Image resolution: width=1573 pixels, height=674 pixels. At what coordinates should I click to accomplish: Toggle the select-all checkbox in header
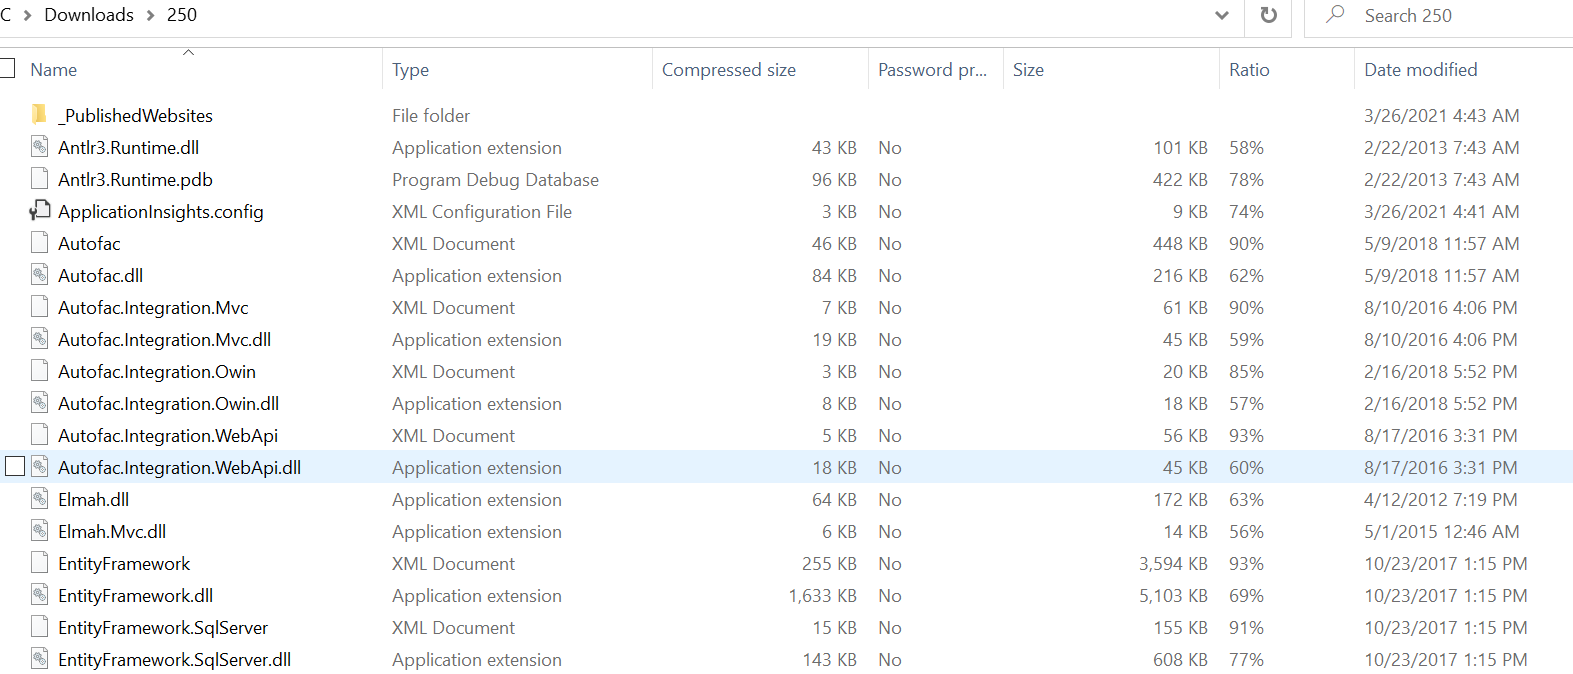pyautogui.click(x=7, y=68)
